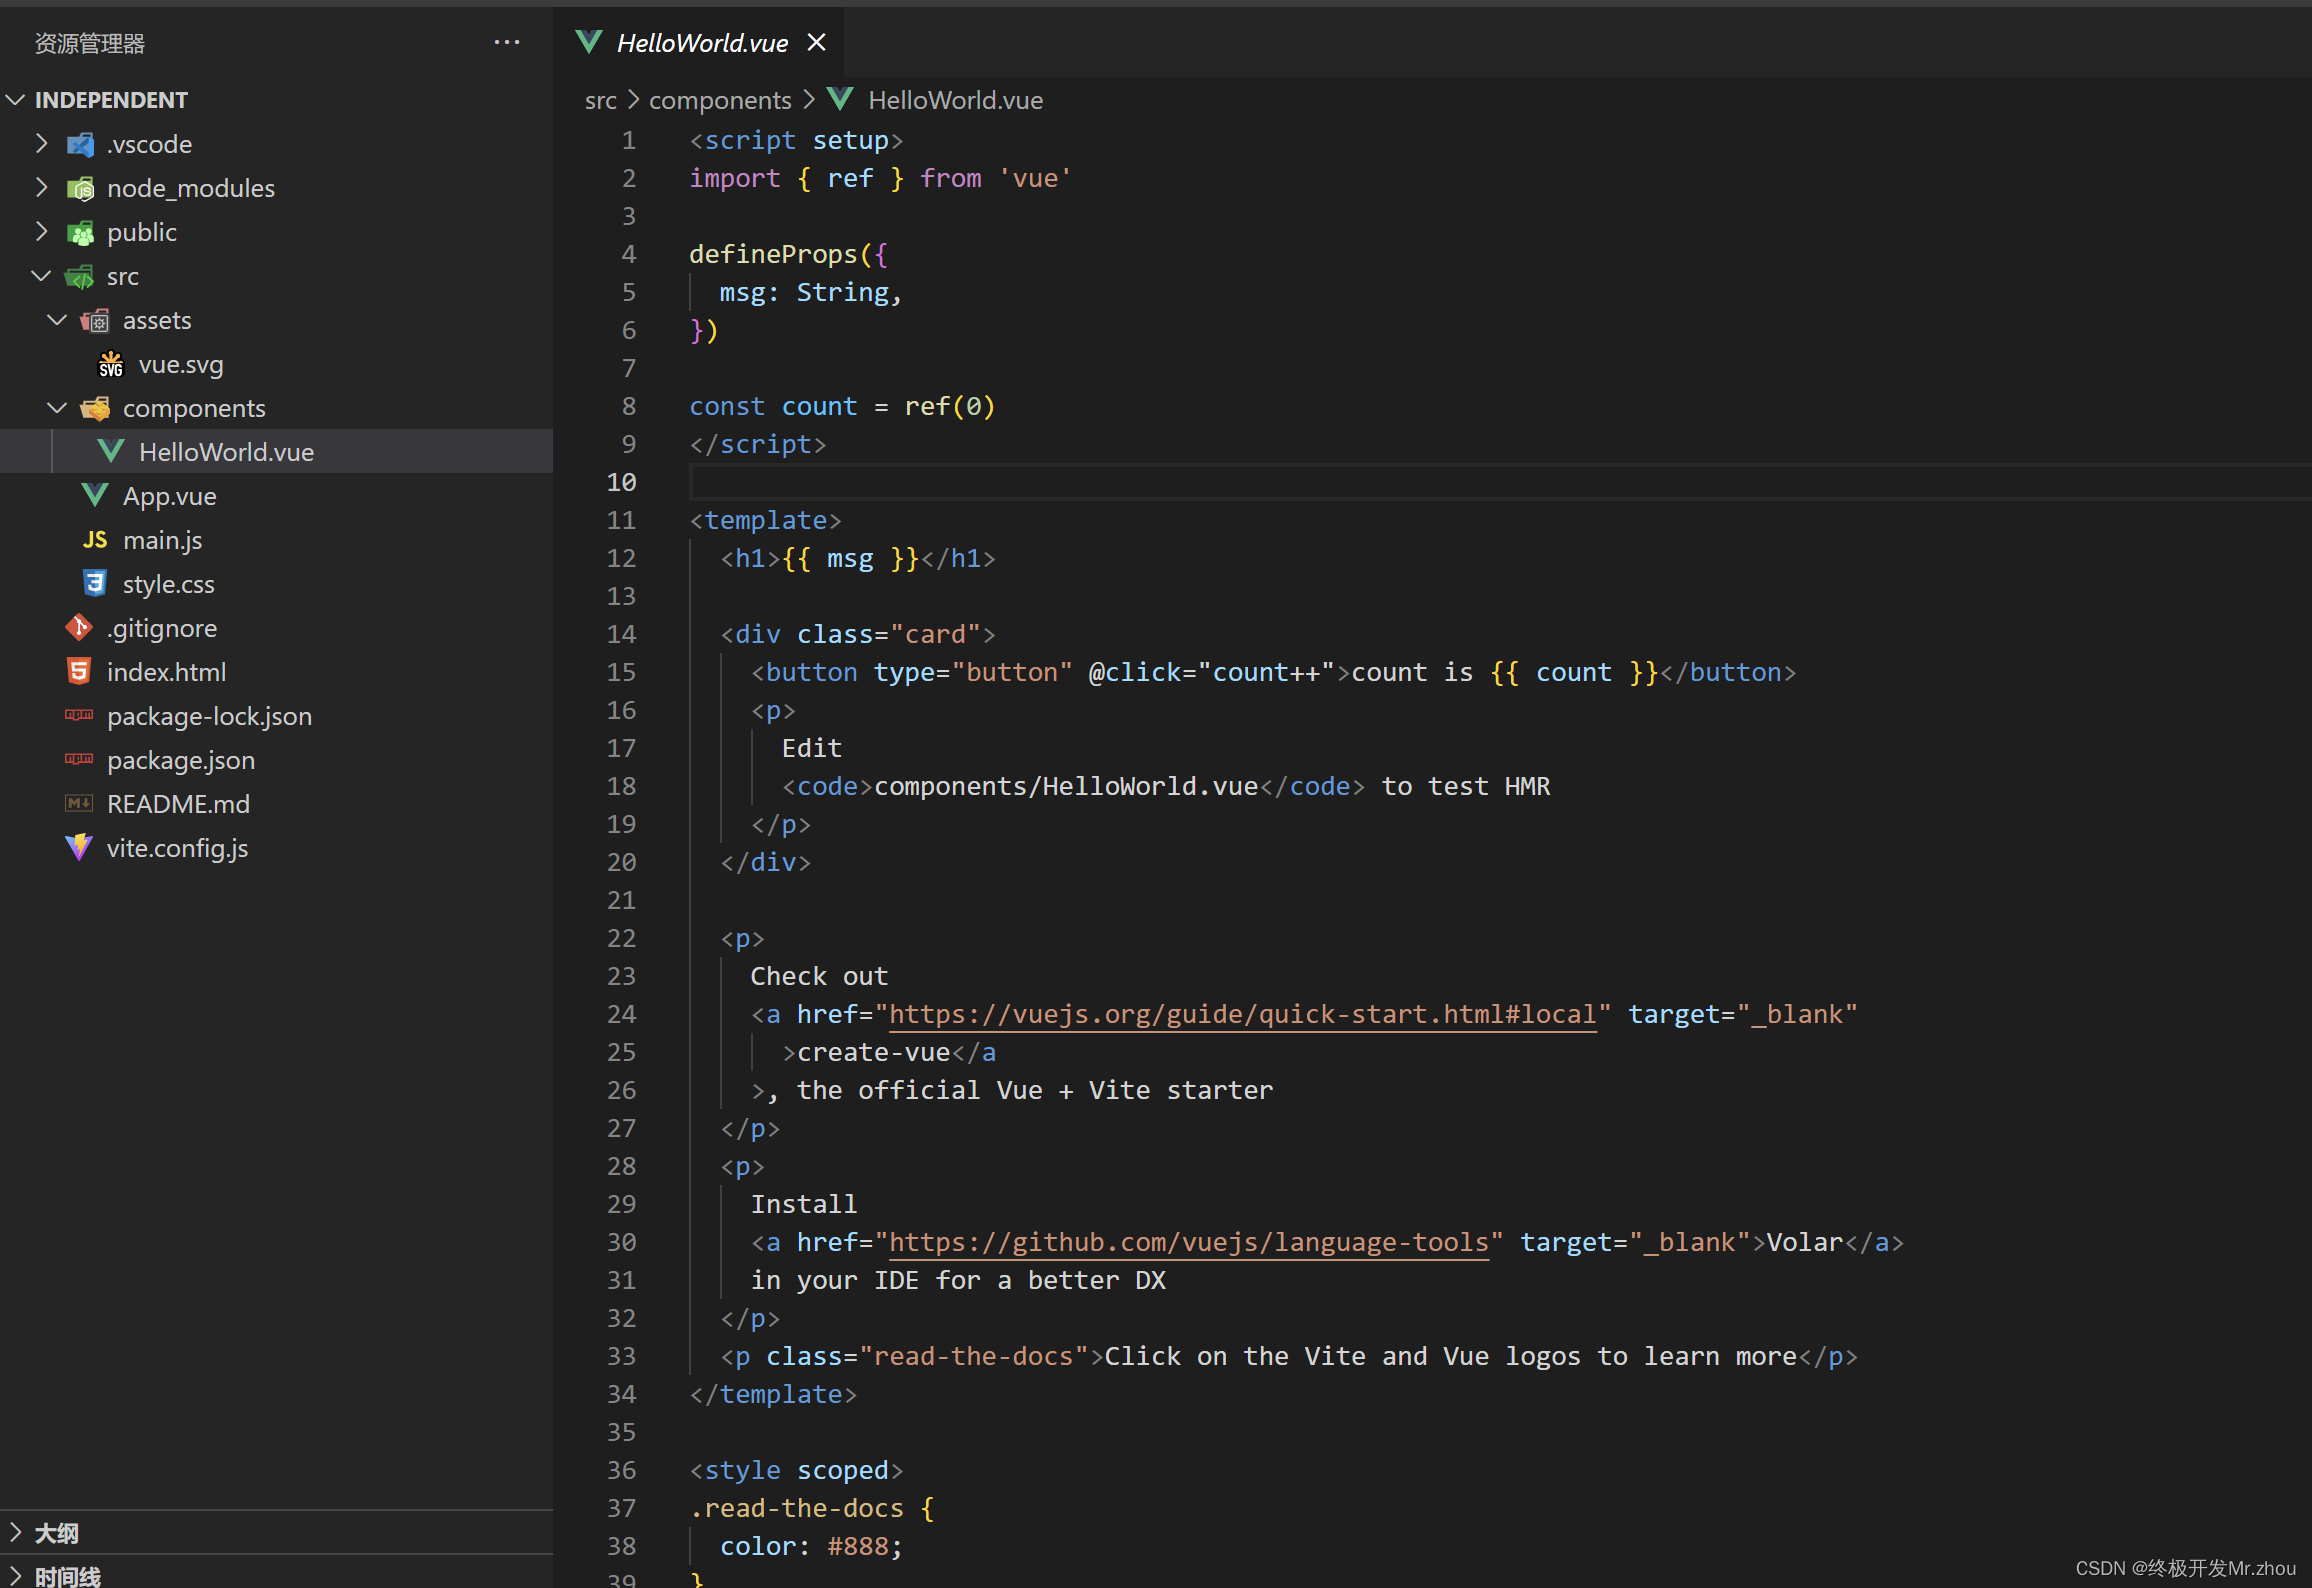2312x1588 pixels.
Task: Click the components breadcrumb segment
Action: pos(719,100)
